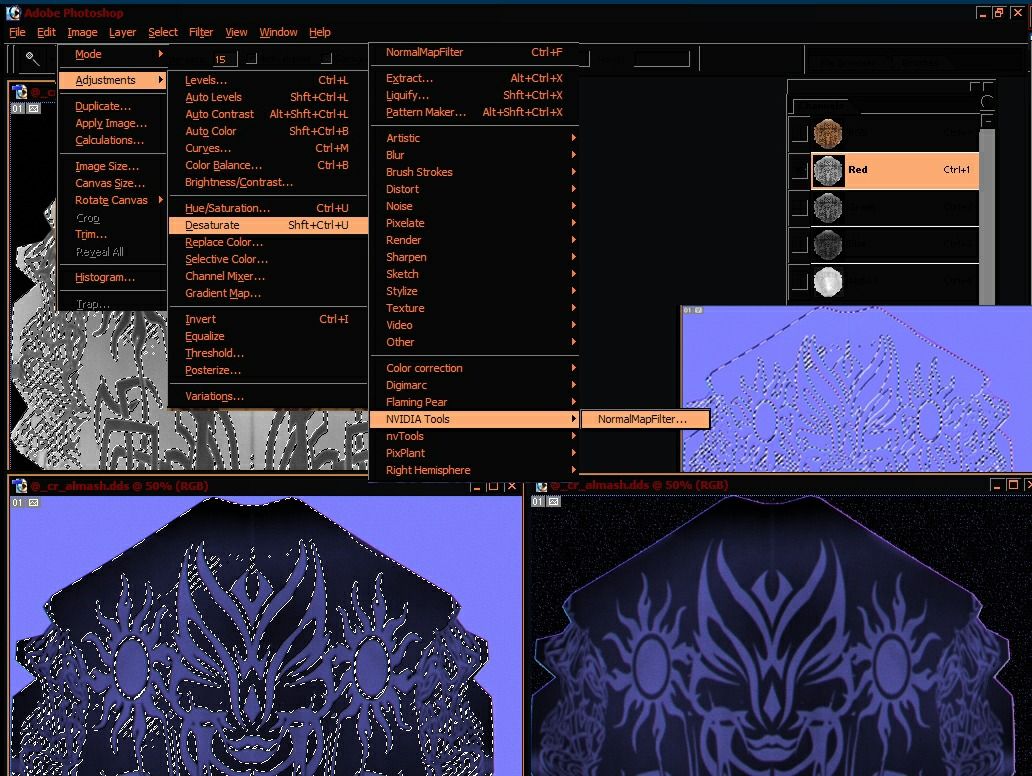Choose Extract... in the Filter menu

pyautogui.click(x=474, y=78)
